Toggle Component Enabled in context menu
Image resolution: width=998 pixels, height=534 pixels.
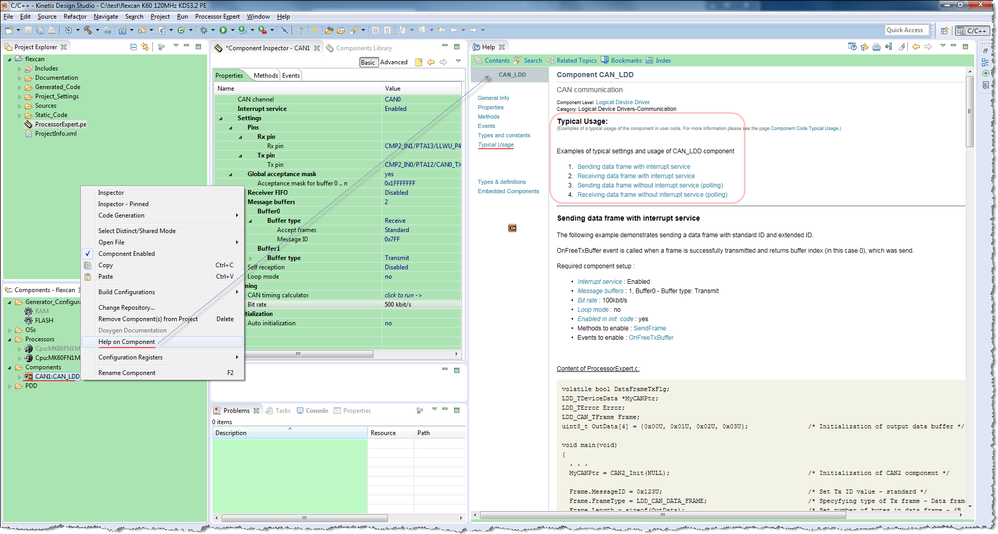(126, 254)
